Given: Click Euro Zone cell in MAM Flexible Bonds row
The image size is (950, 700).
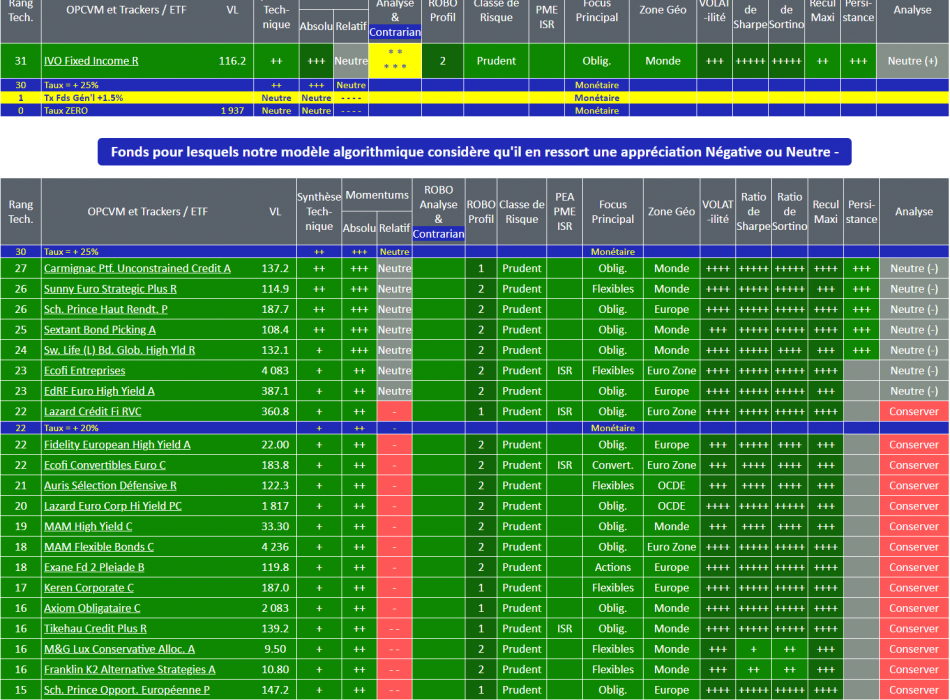Looking at the screenshot, I should [671, 547].
